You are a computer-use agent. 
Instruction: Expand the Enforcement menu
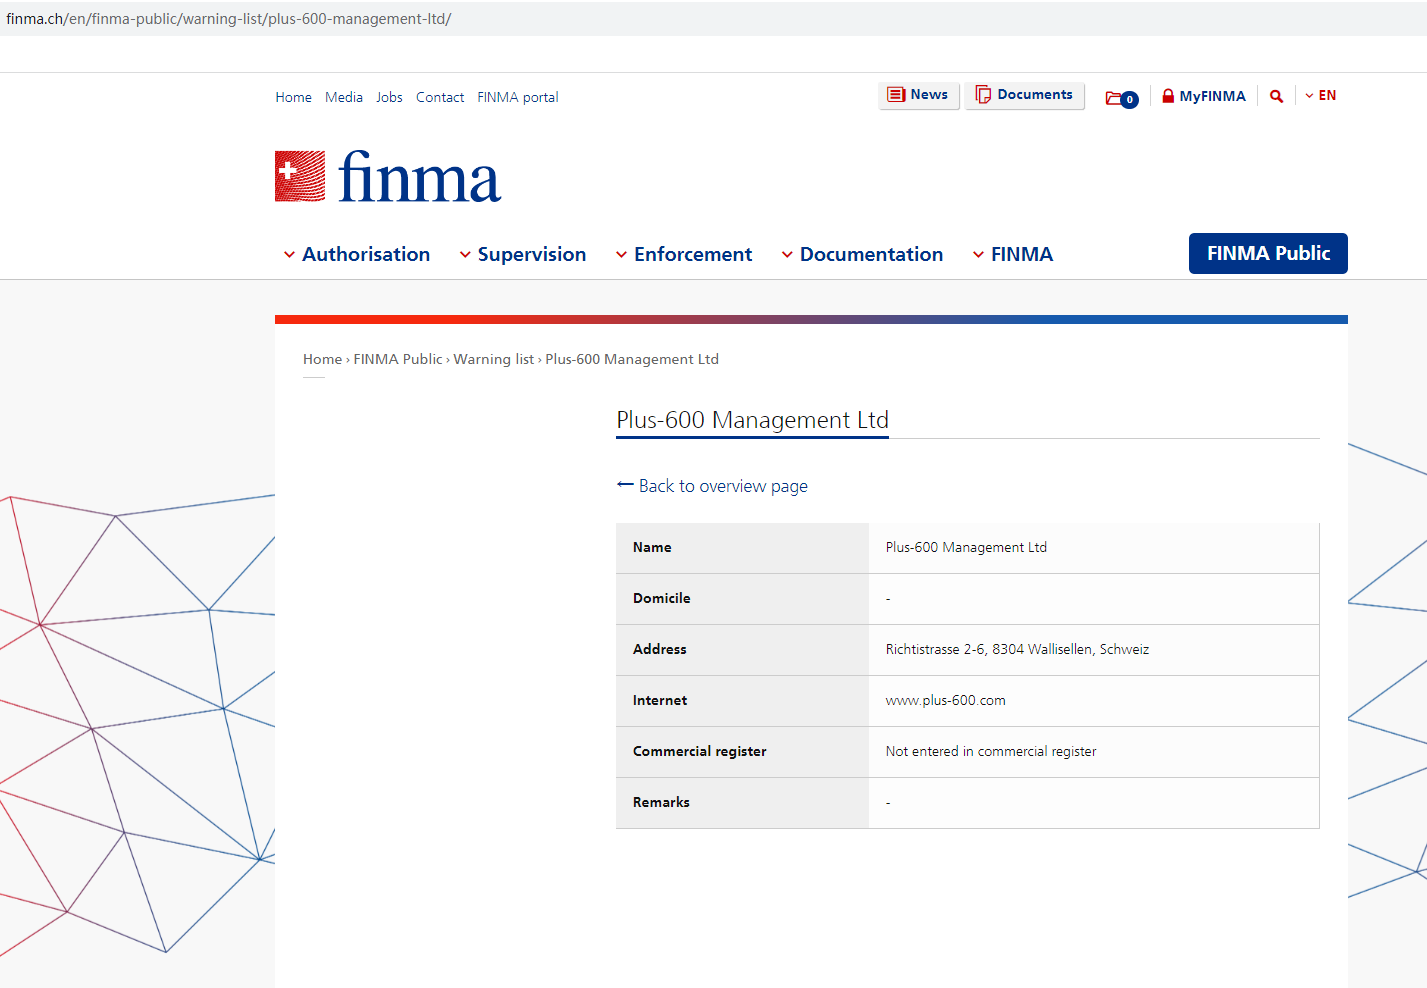[x=684, y=254]
